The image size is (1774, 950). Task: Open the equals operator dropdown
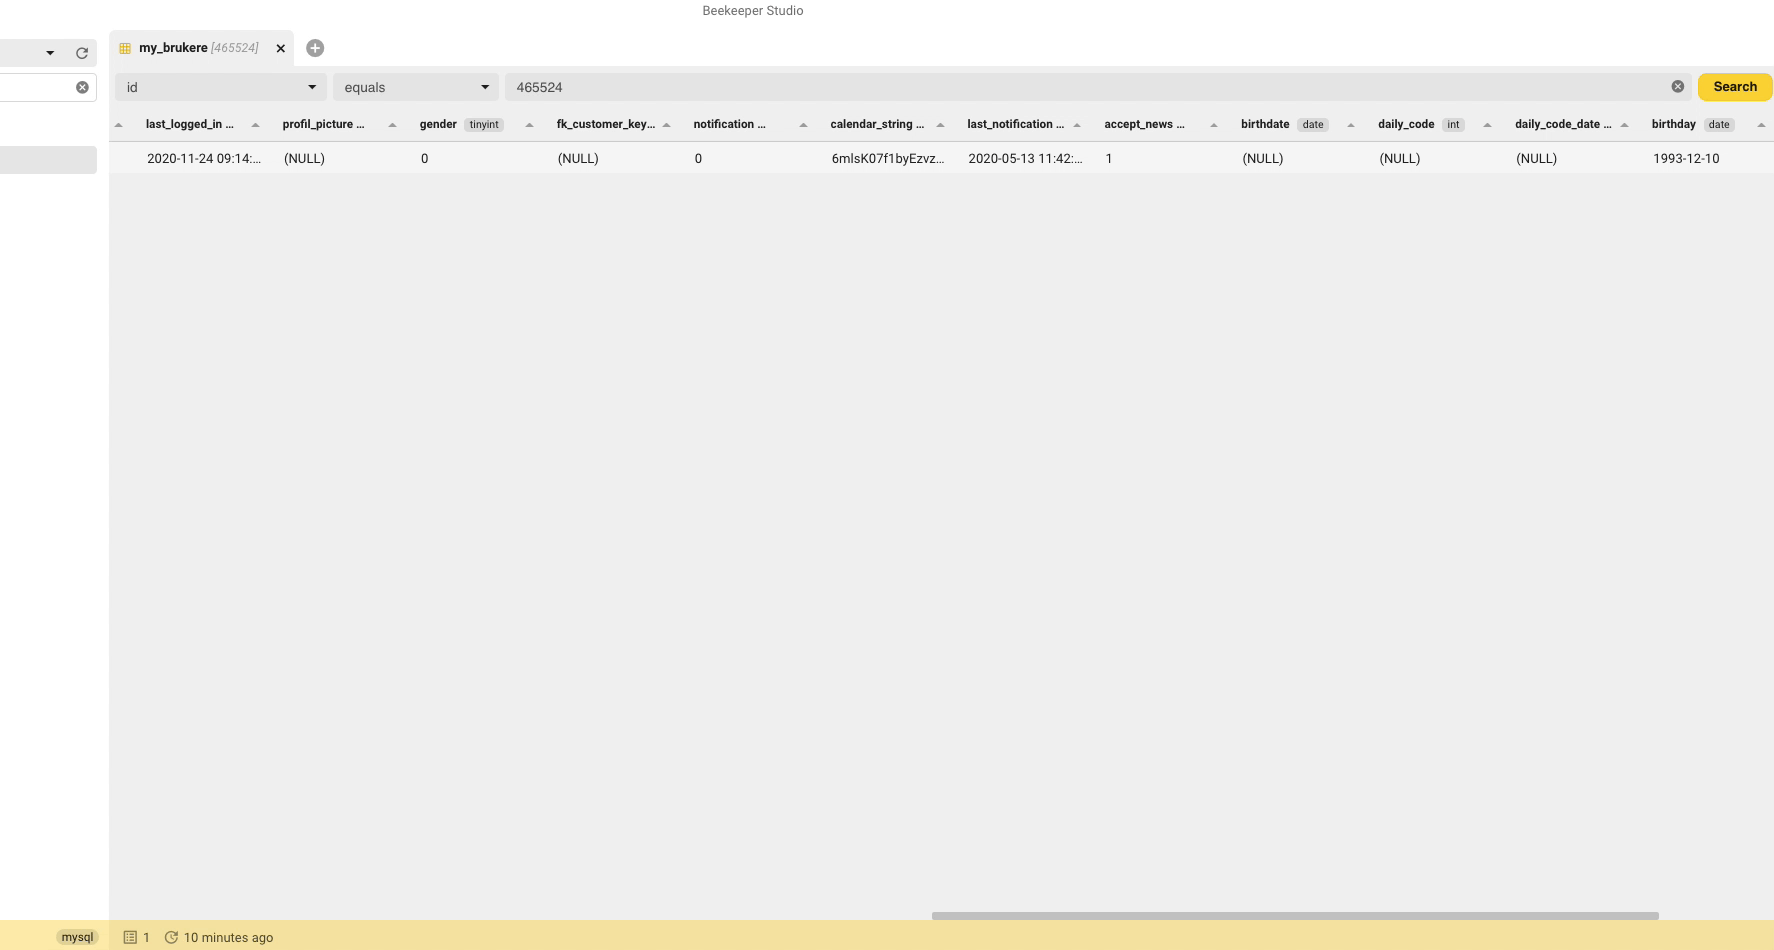click(416, 87)
